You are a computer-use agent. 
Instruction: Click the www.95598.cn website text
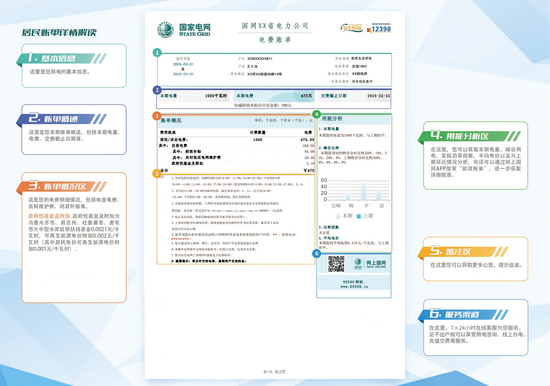coord(354,287)
